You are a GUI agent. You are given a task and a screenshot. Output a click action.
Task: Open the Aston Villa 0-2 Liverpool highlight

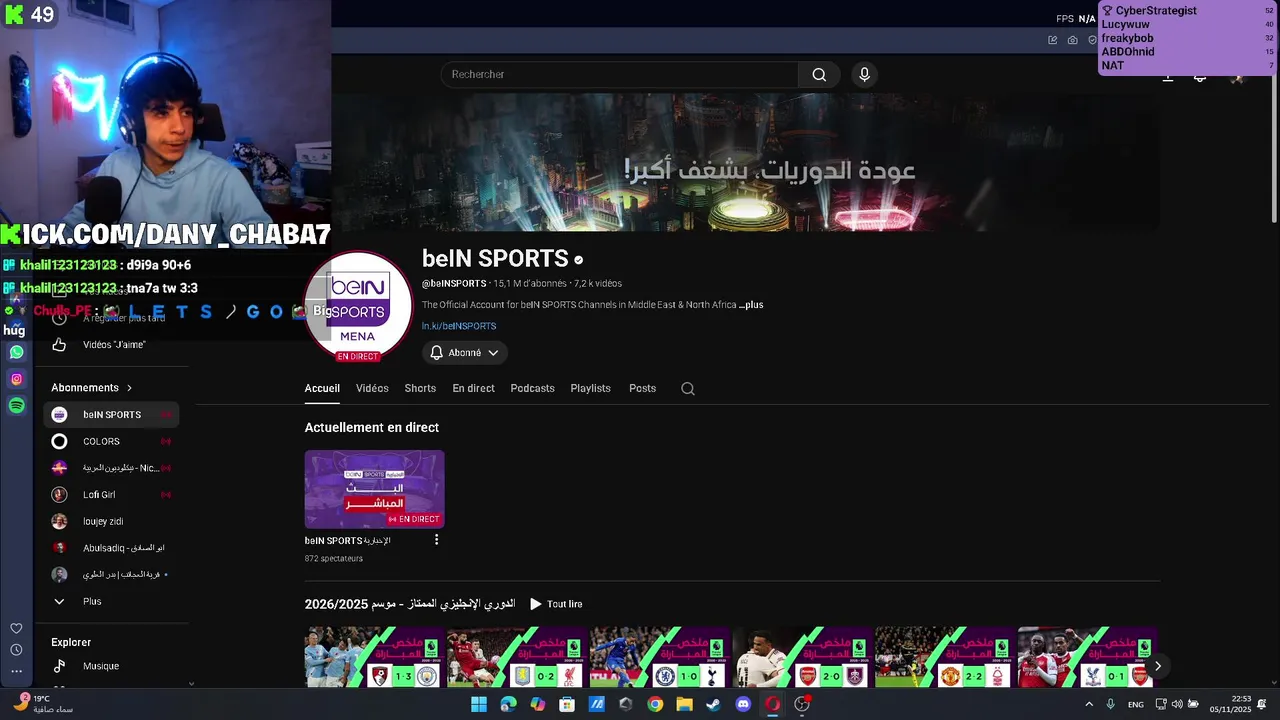pyautogui.click(x=517, y=657)
